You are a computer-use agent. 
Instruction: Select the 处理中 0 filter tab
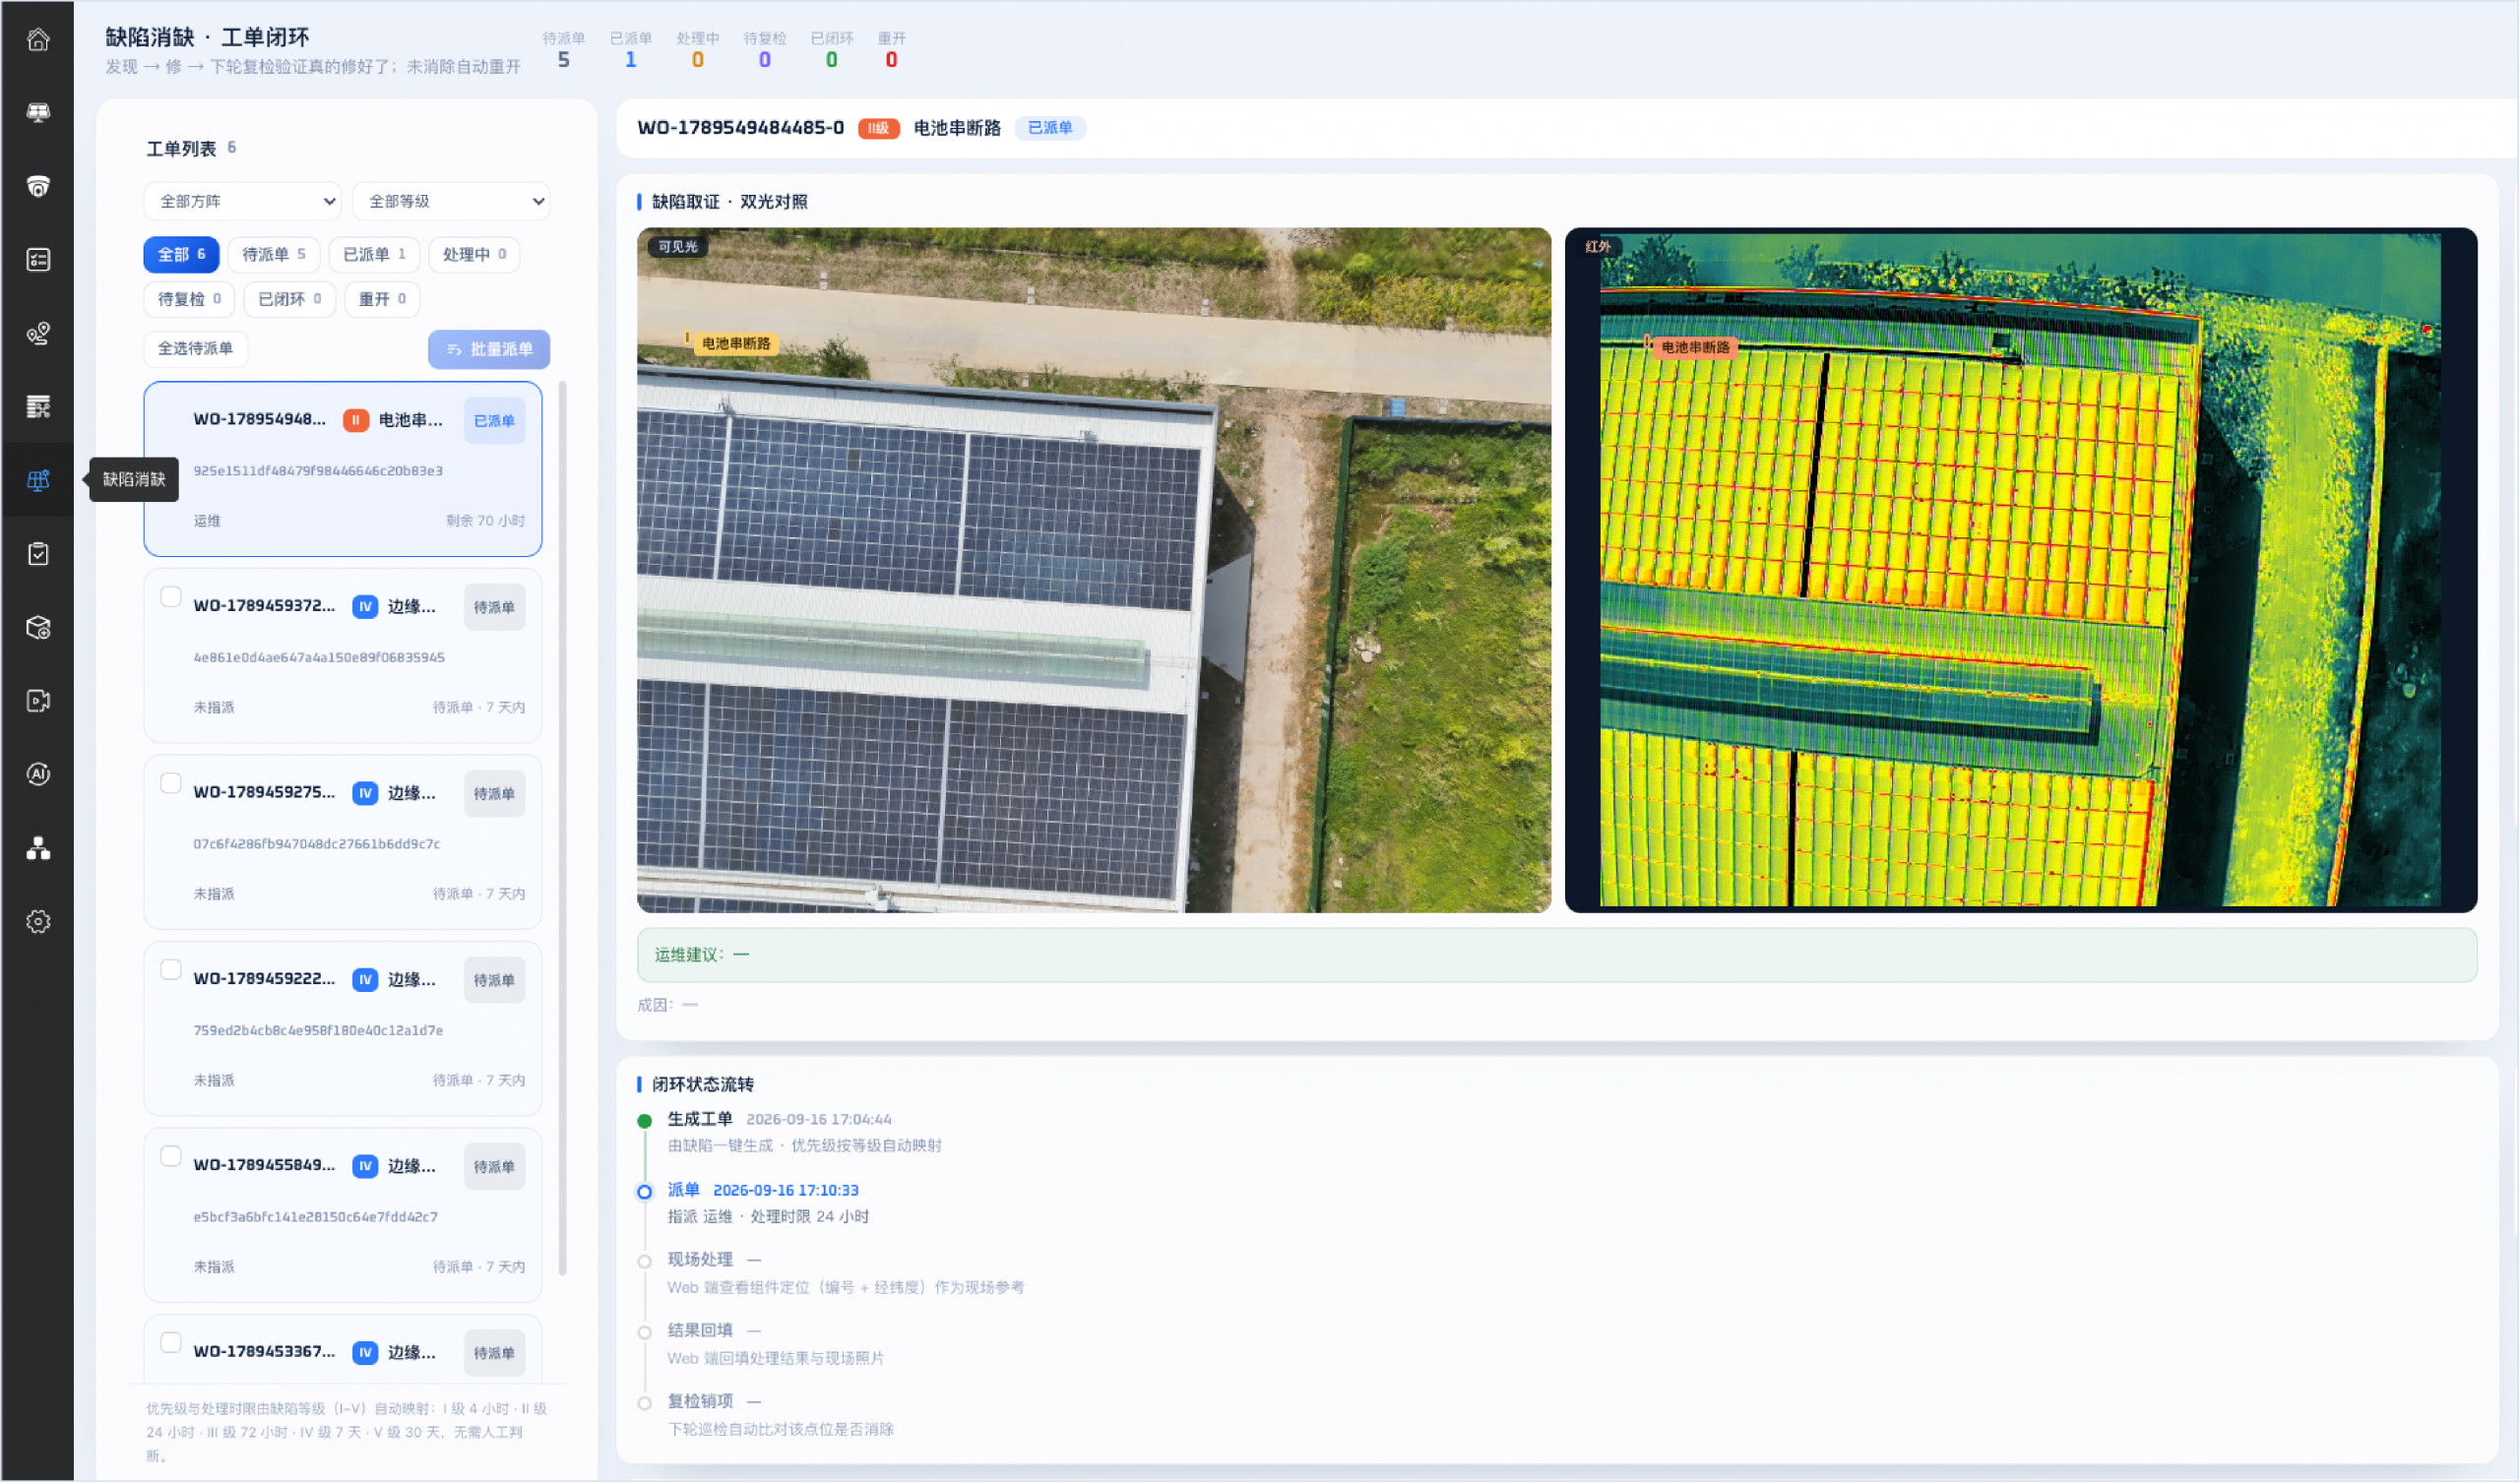475,254
